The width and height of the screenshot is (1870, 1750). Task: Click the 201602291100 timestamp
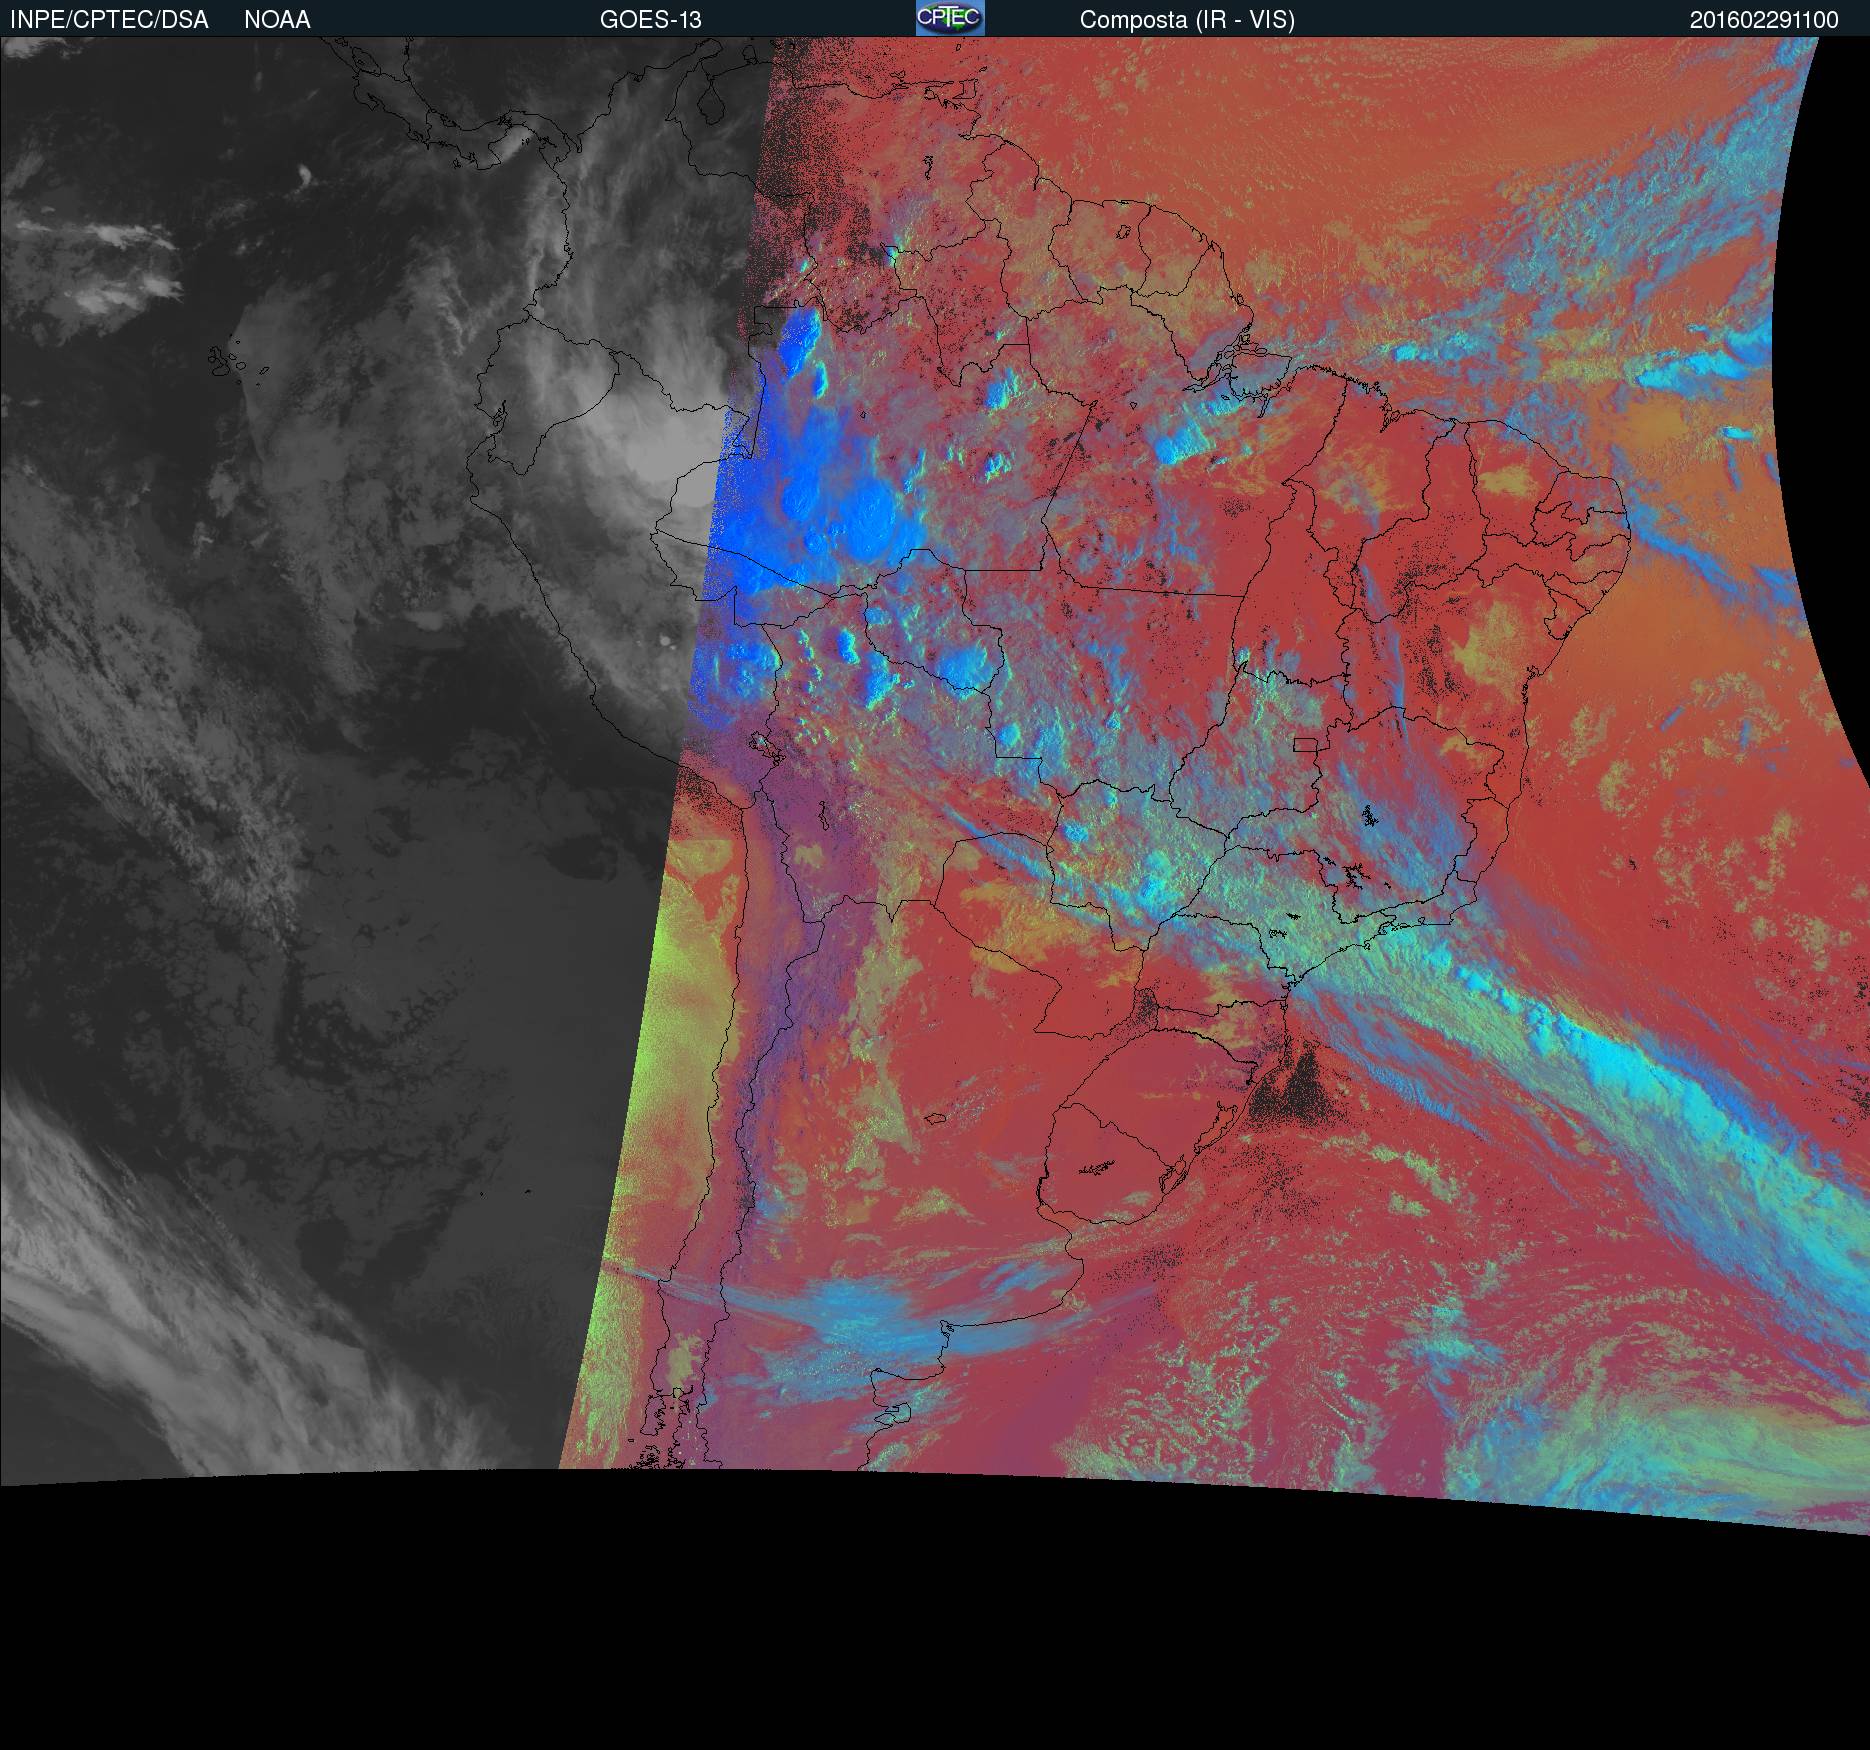1764,20
